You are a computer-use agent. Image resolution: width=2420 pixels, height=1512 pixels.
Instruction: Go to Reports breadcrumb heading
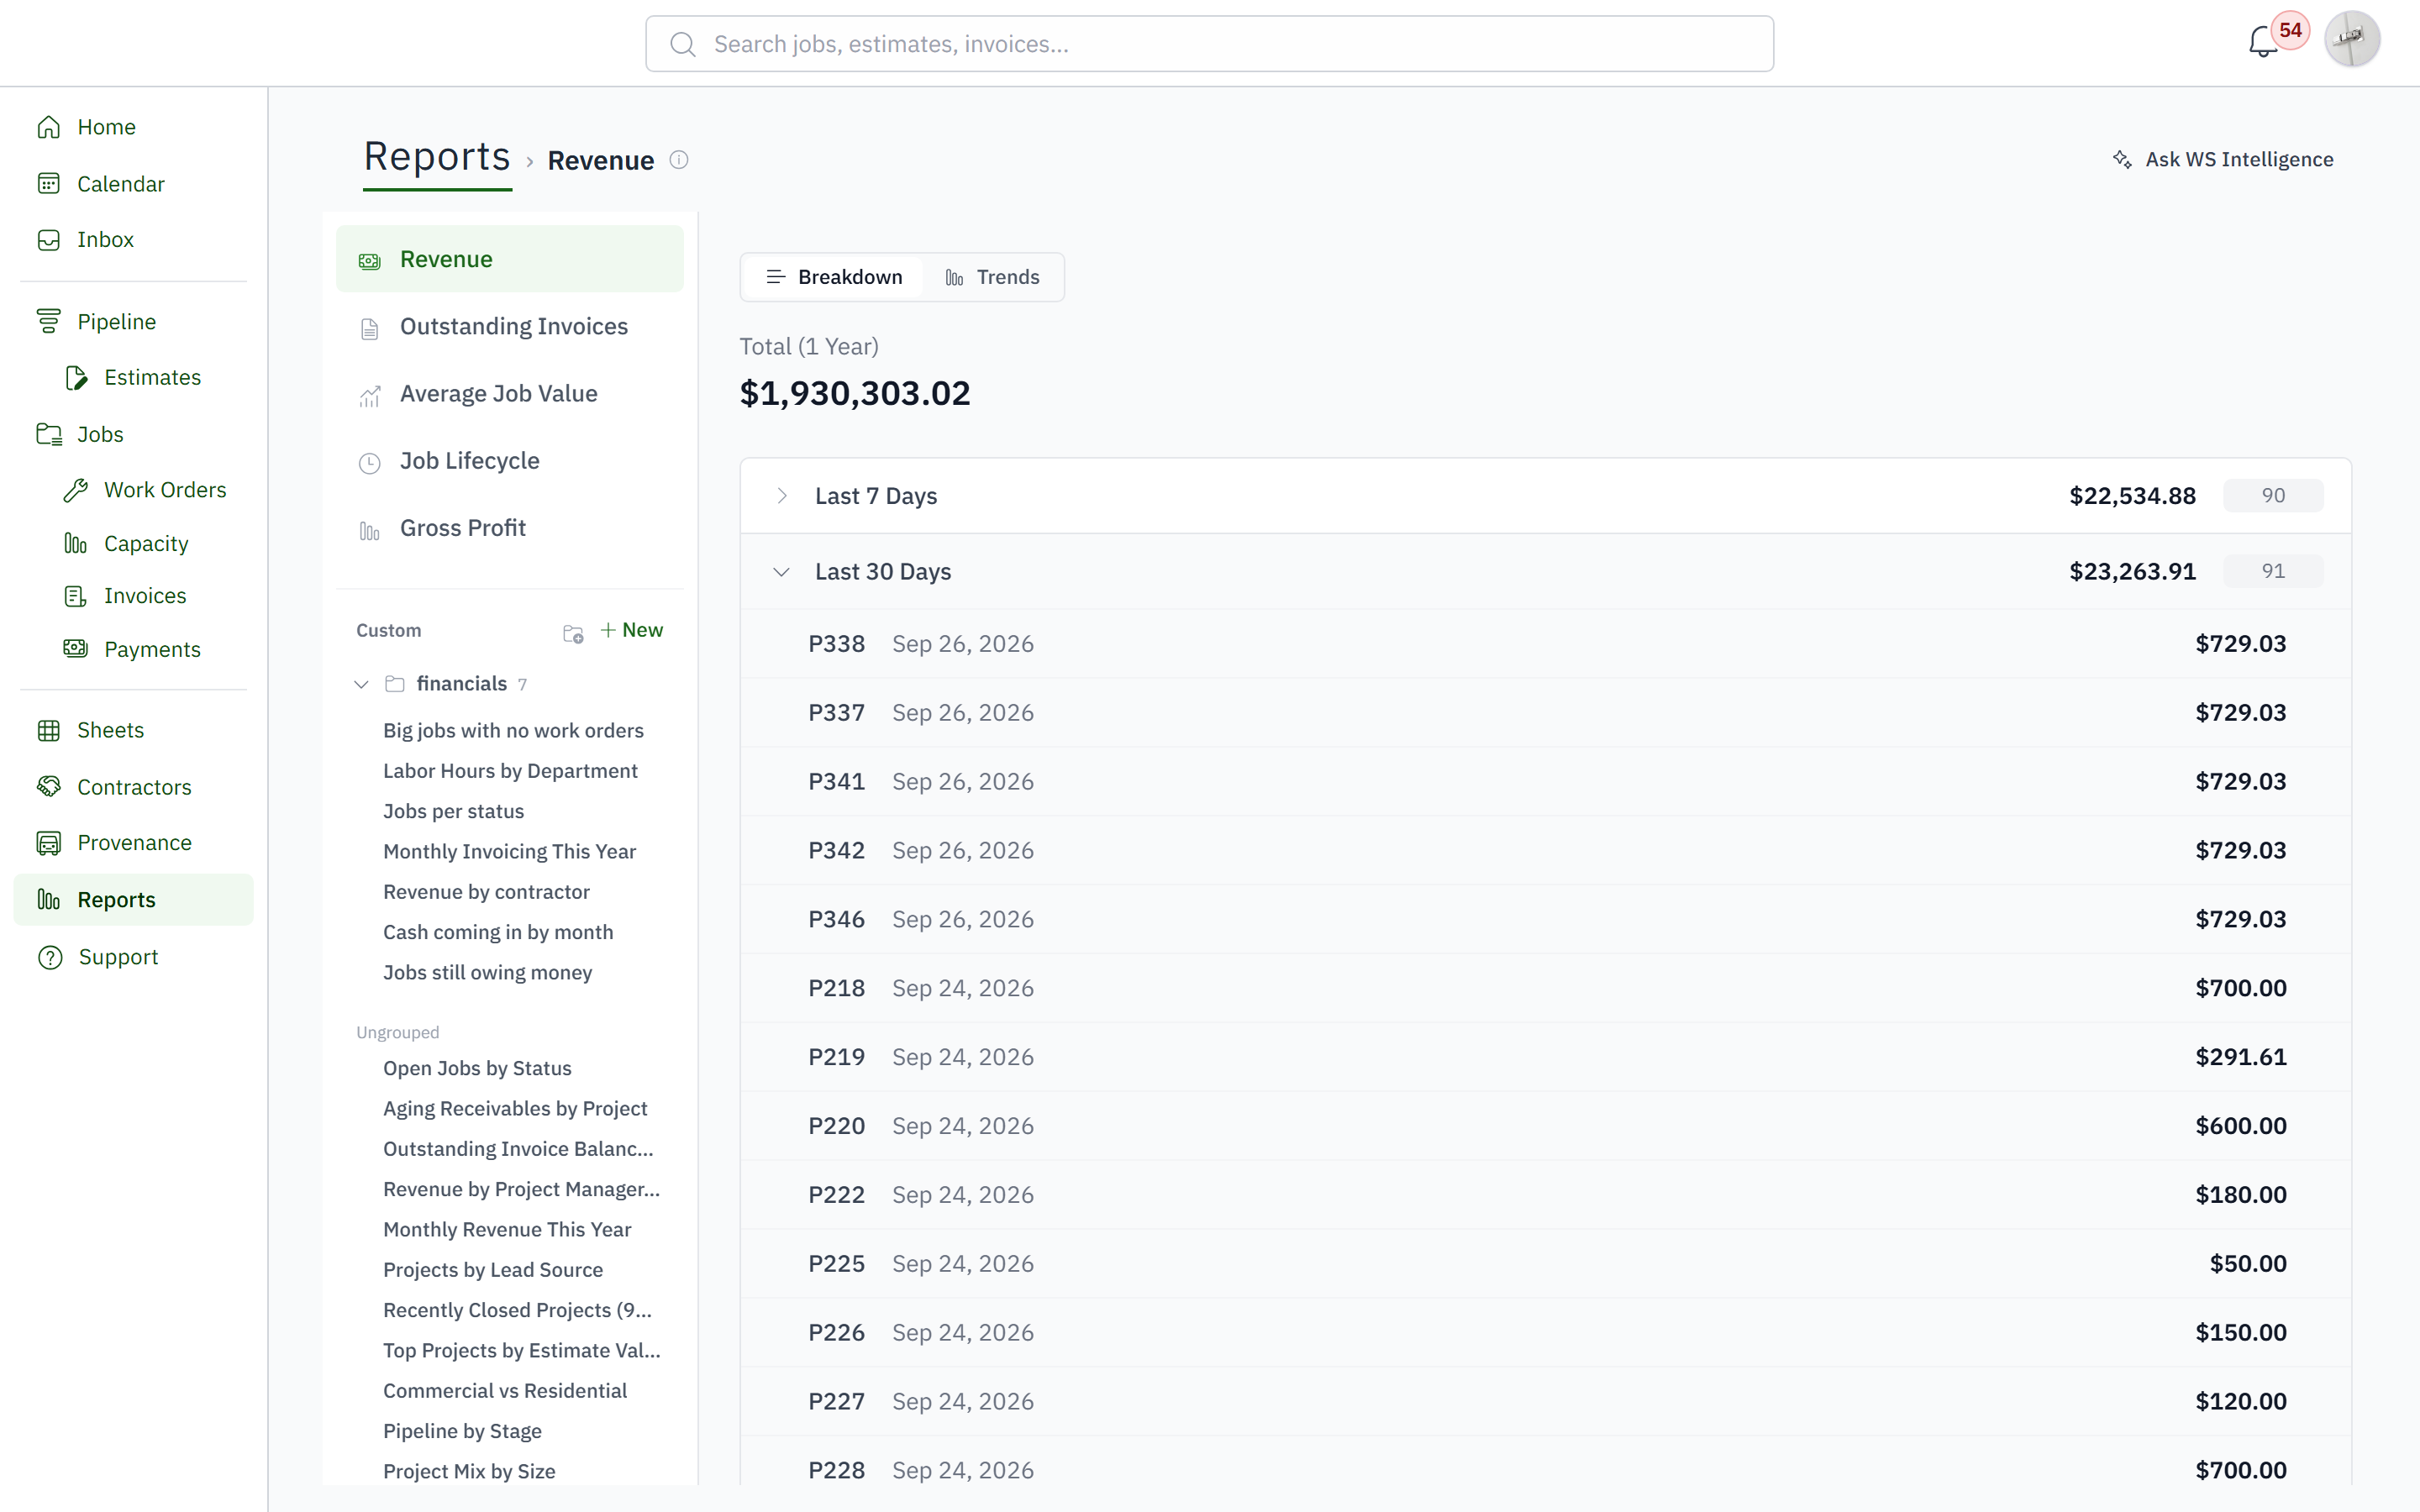(437, 157)
